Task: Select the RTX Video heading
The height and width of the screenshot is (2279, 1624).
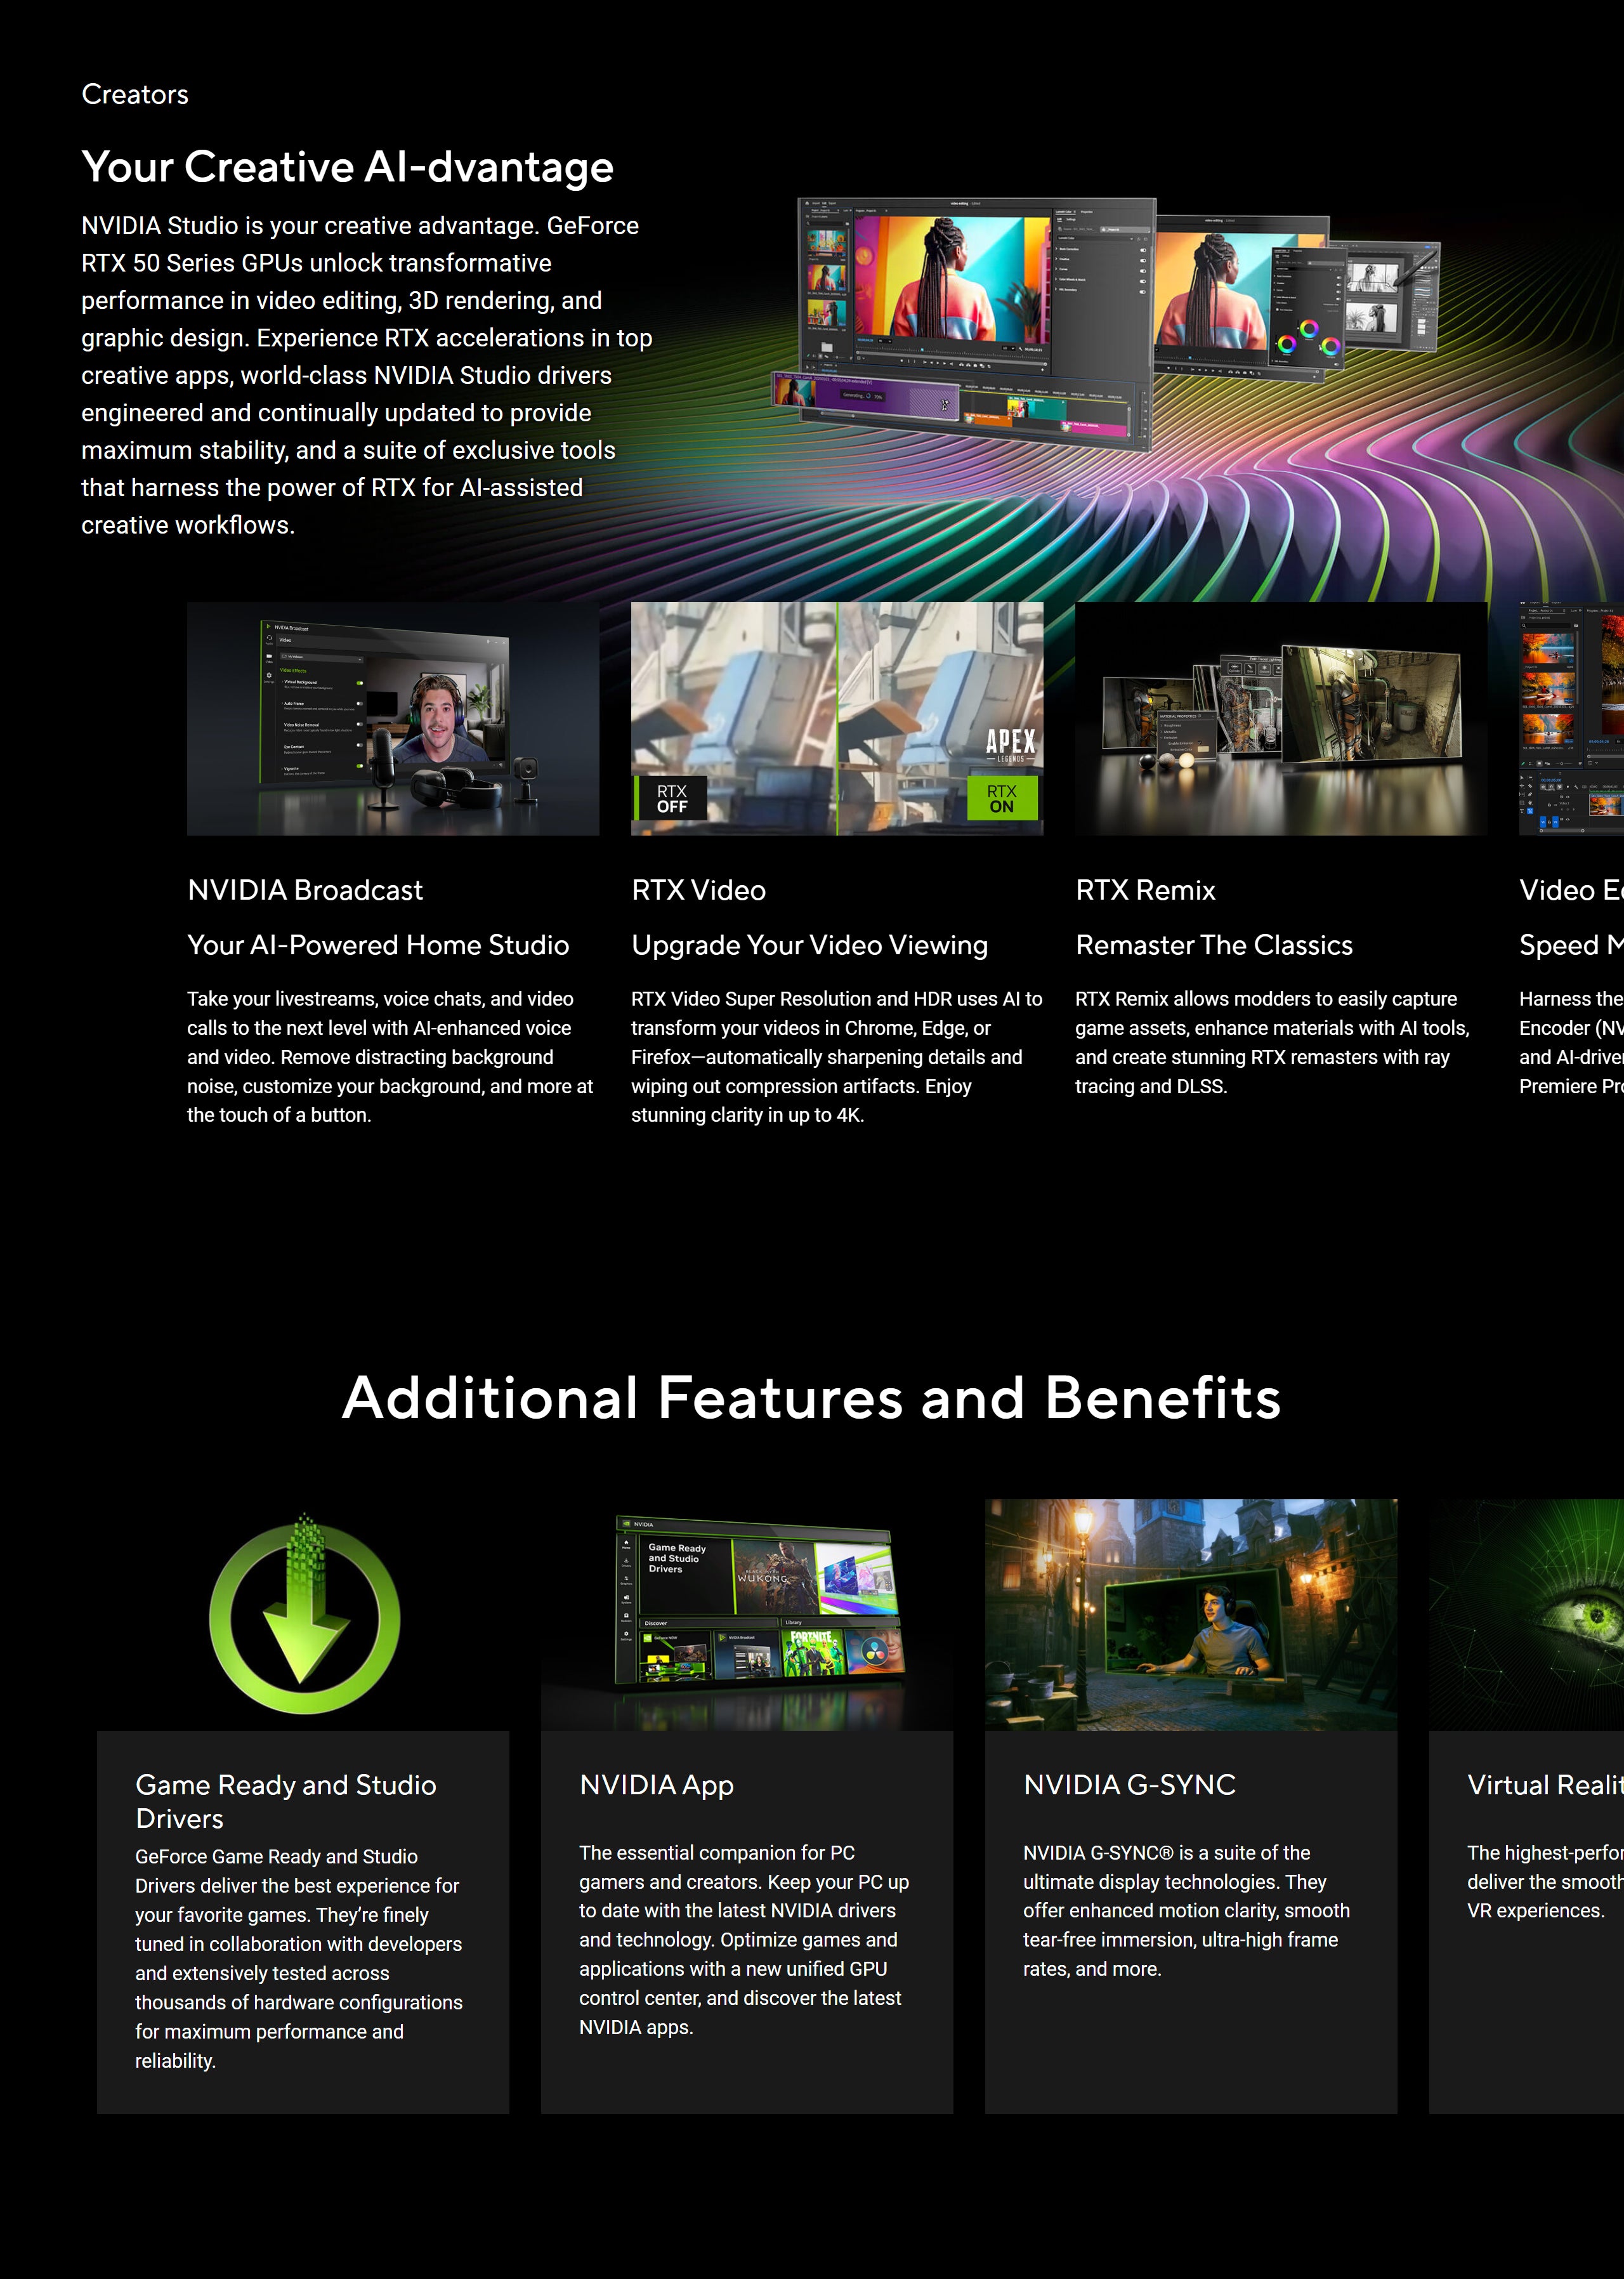Action: tap(698, 890)
